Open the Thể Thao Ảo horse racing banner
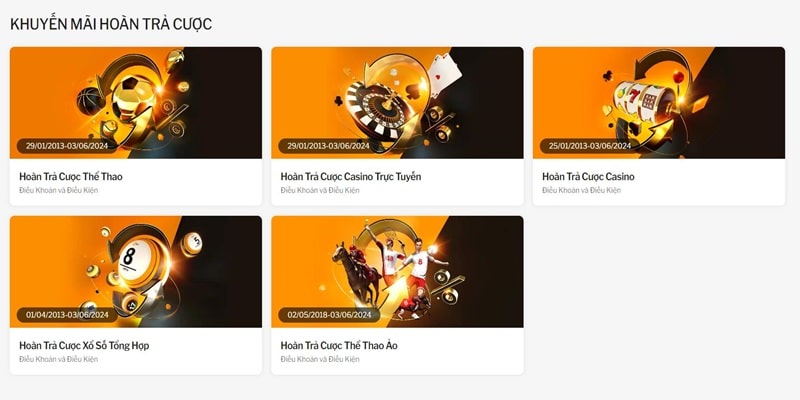 [x=397, y=271]
